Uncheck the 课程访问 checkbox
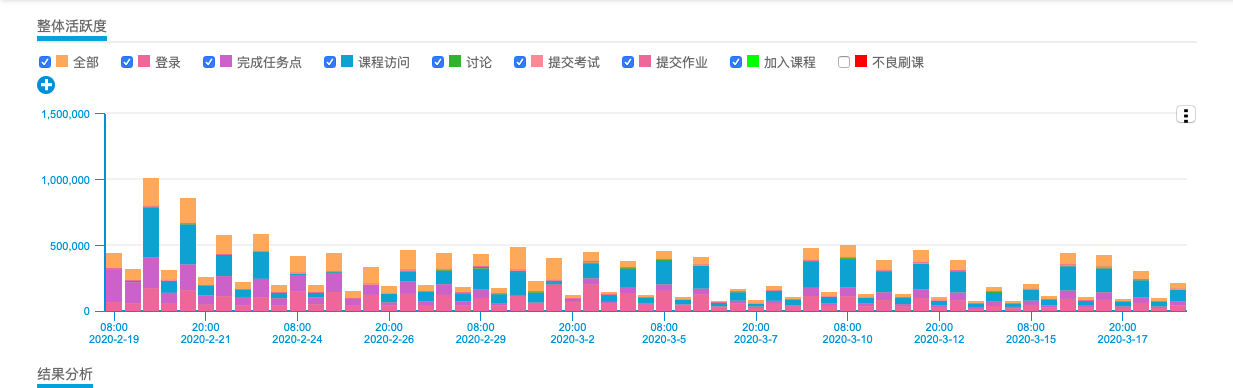The width and height of the screenshot is (1233, 388). click(331, 62)
